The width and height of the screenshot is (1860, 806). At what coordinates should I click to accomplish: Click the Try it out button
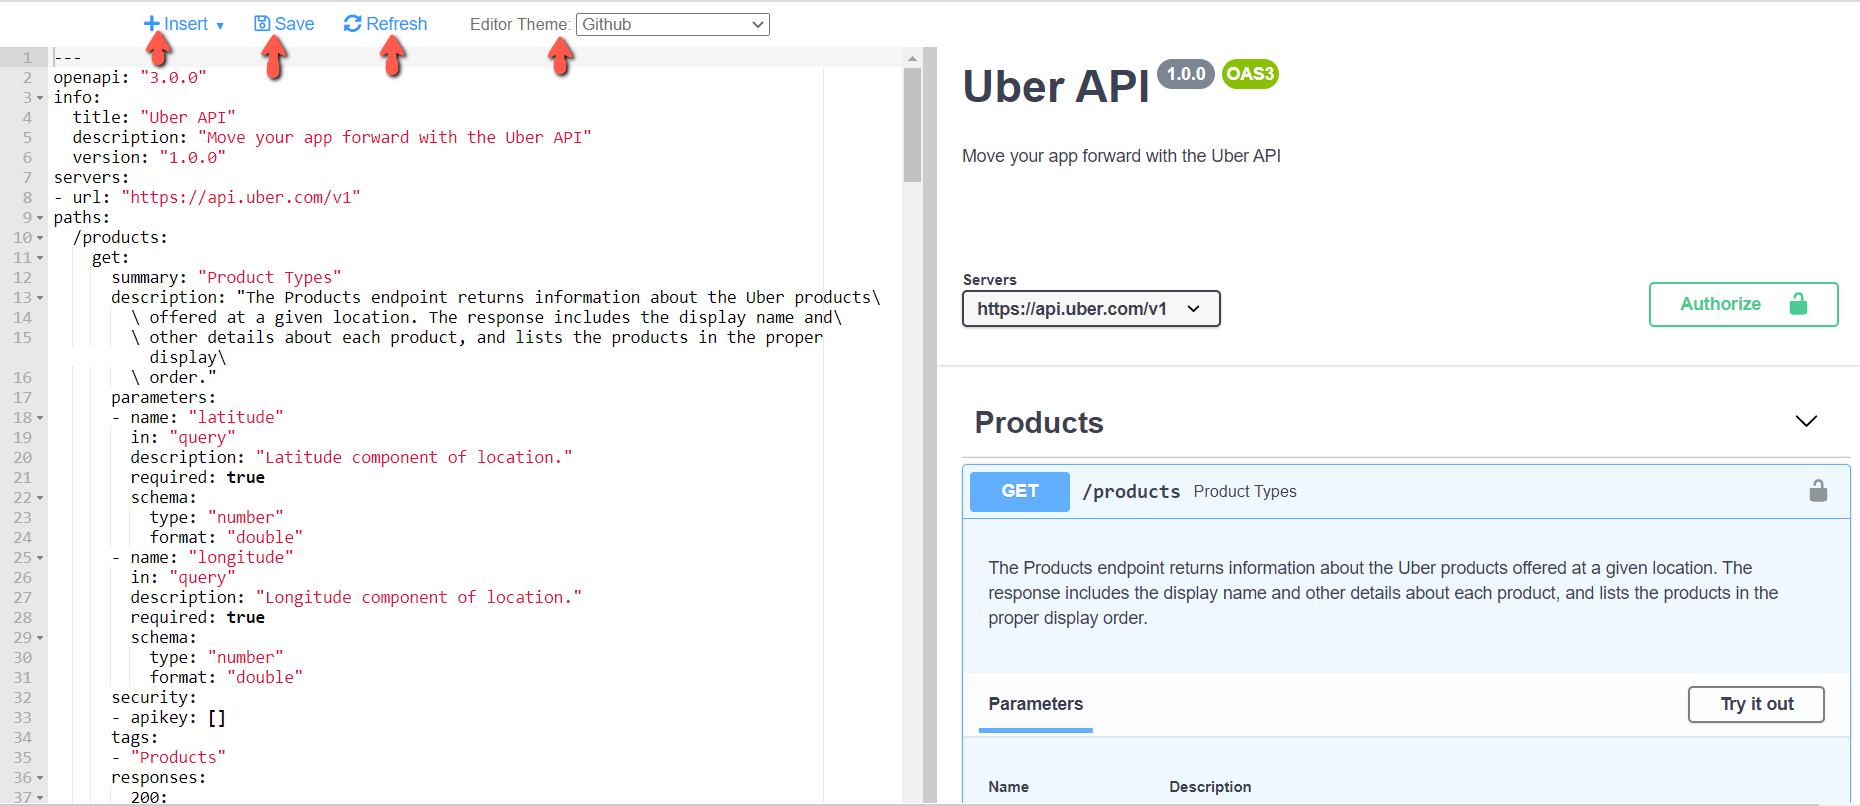click(1756, 704)
